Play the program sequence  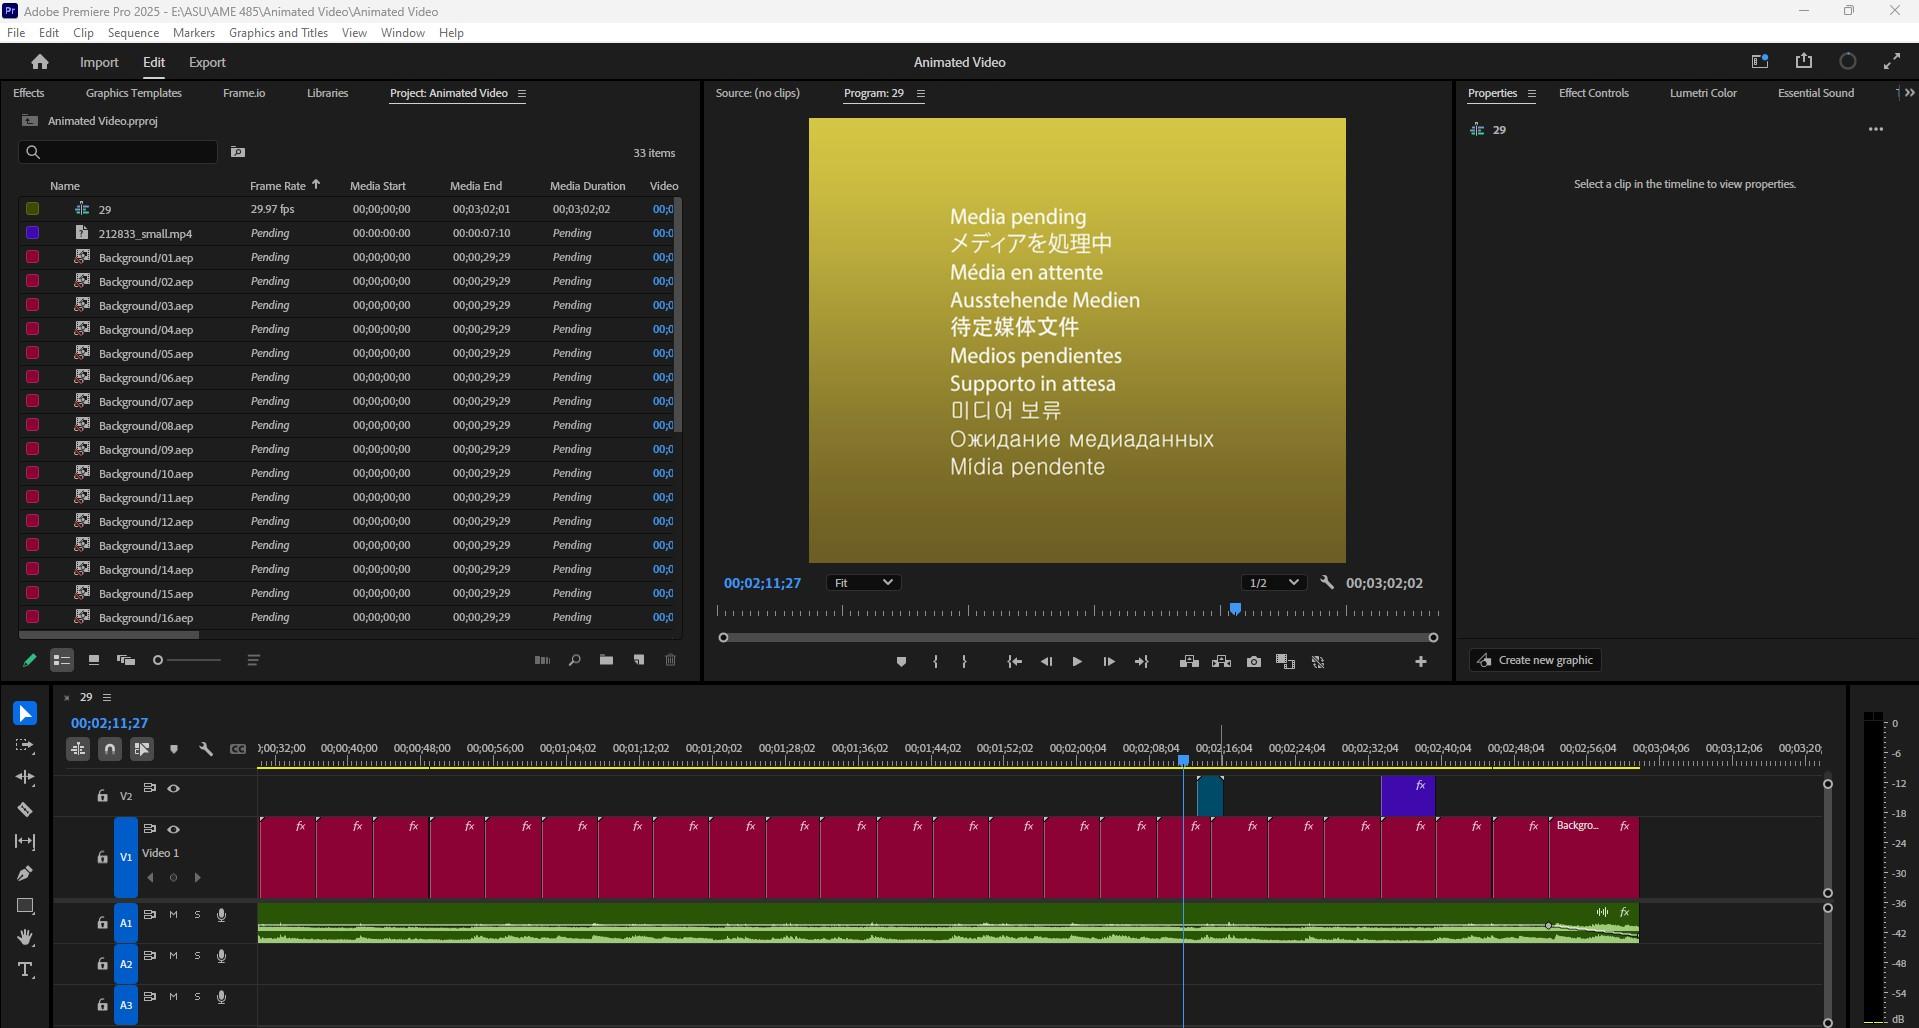(x=1077, y=662)
